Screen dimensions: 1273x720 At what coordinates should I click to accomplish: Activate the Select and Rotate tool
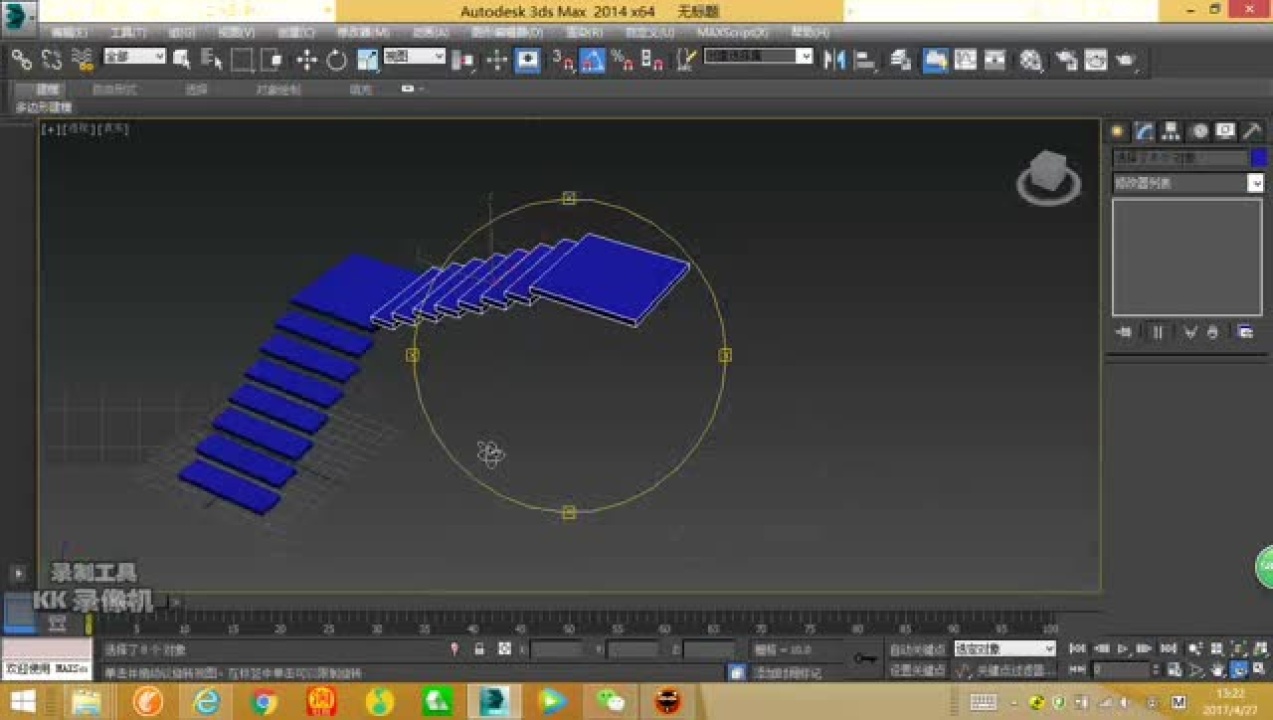(336, 58)
